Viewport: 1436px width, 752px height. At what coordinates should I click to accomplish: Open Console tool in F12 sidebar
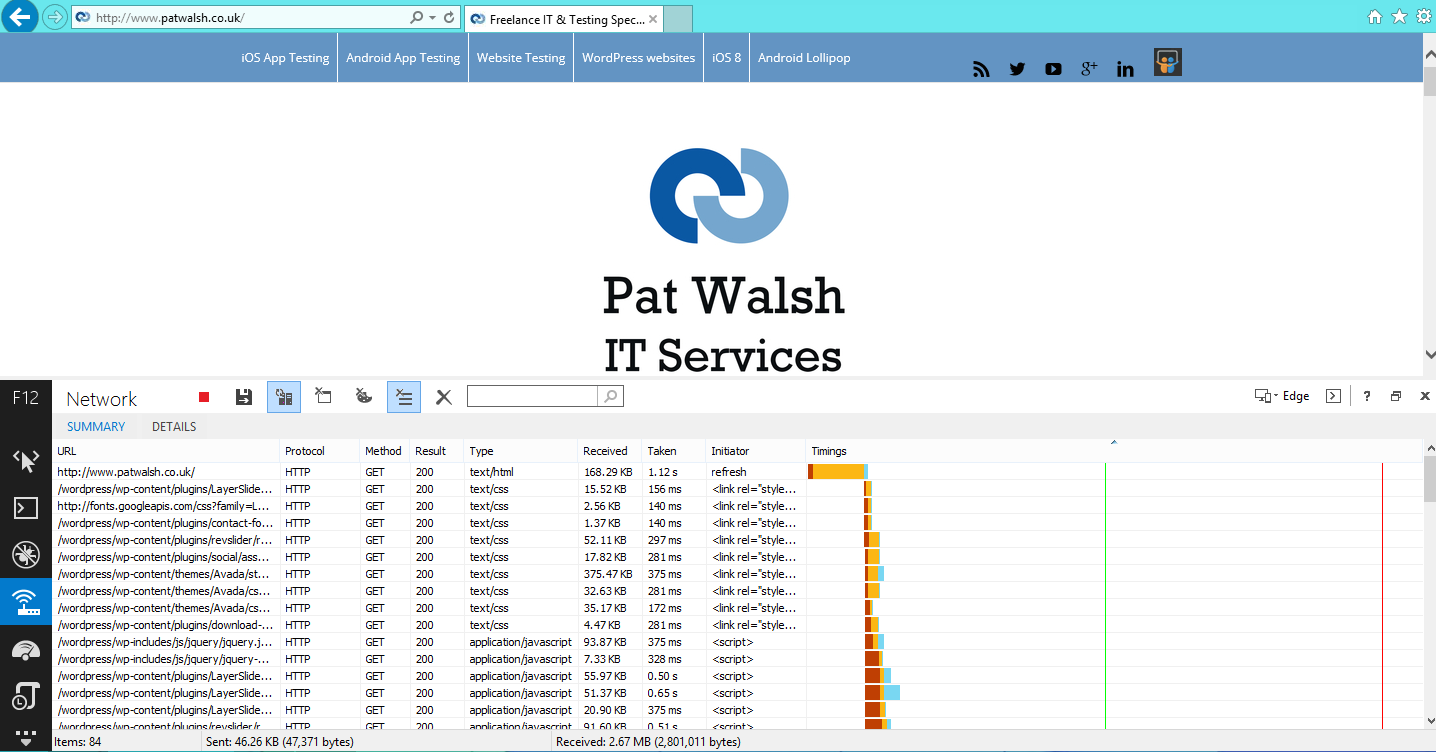(x=26, y=508)
